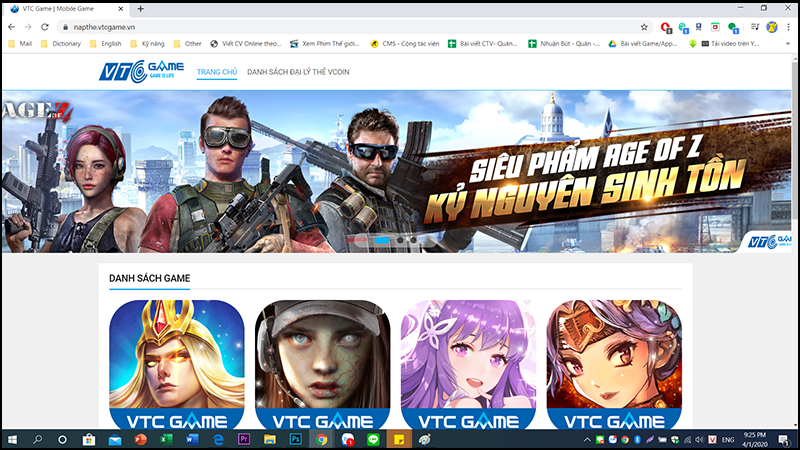Select the TRANG CHỦ menu tab
The width and height of the screenshot is (800, 450).
(217, 72)
